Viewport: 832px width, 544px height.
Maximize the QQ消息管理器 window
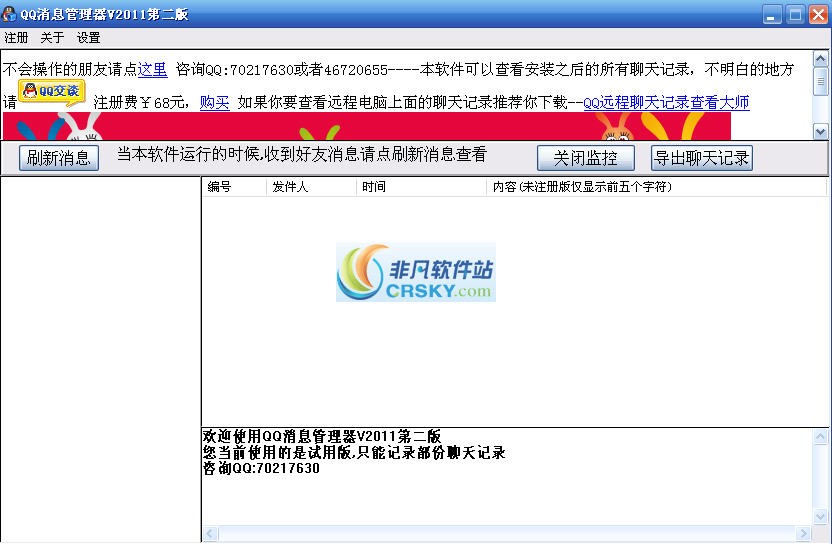coord(795,14)
